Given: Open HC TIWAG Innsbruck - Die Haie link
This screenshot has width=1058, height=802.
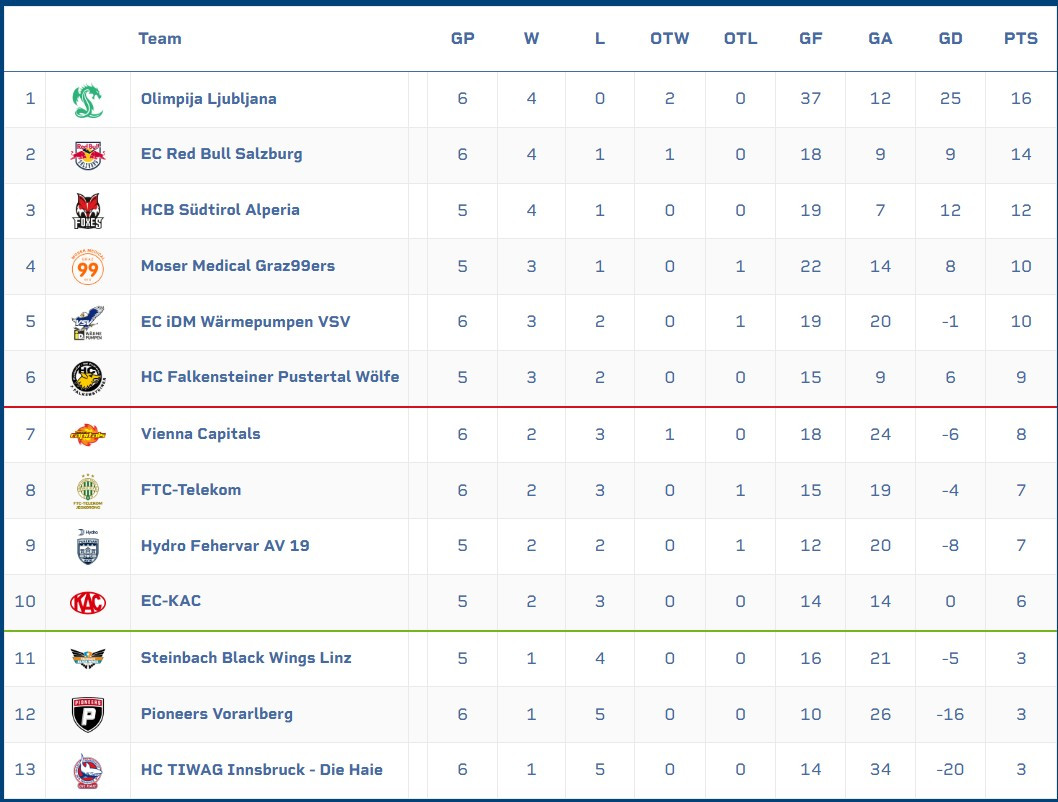Looking at the screenshot, I should coord(261,770).
